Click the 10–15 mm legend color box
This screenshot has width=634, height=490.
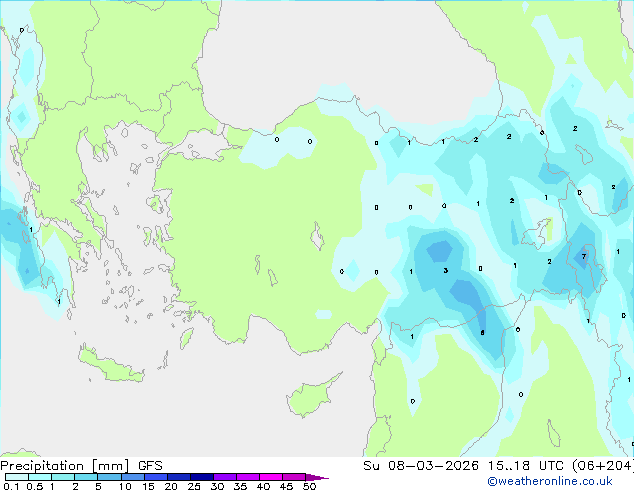click(x=132, y=477)
